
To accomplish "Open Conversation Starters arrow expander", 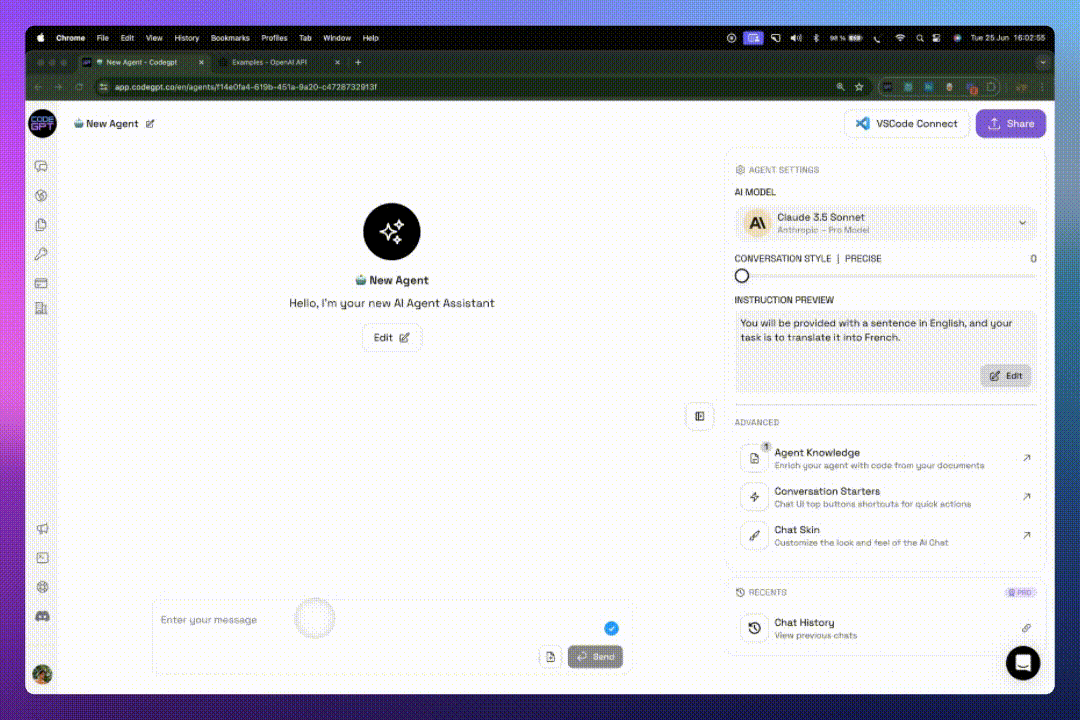I will pos(1026,497).
